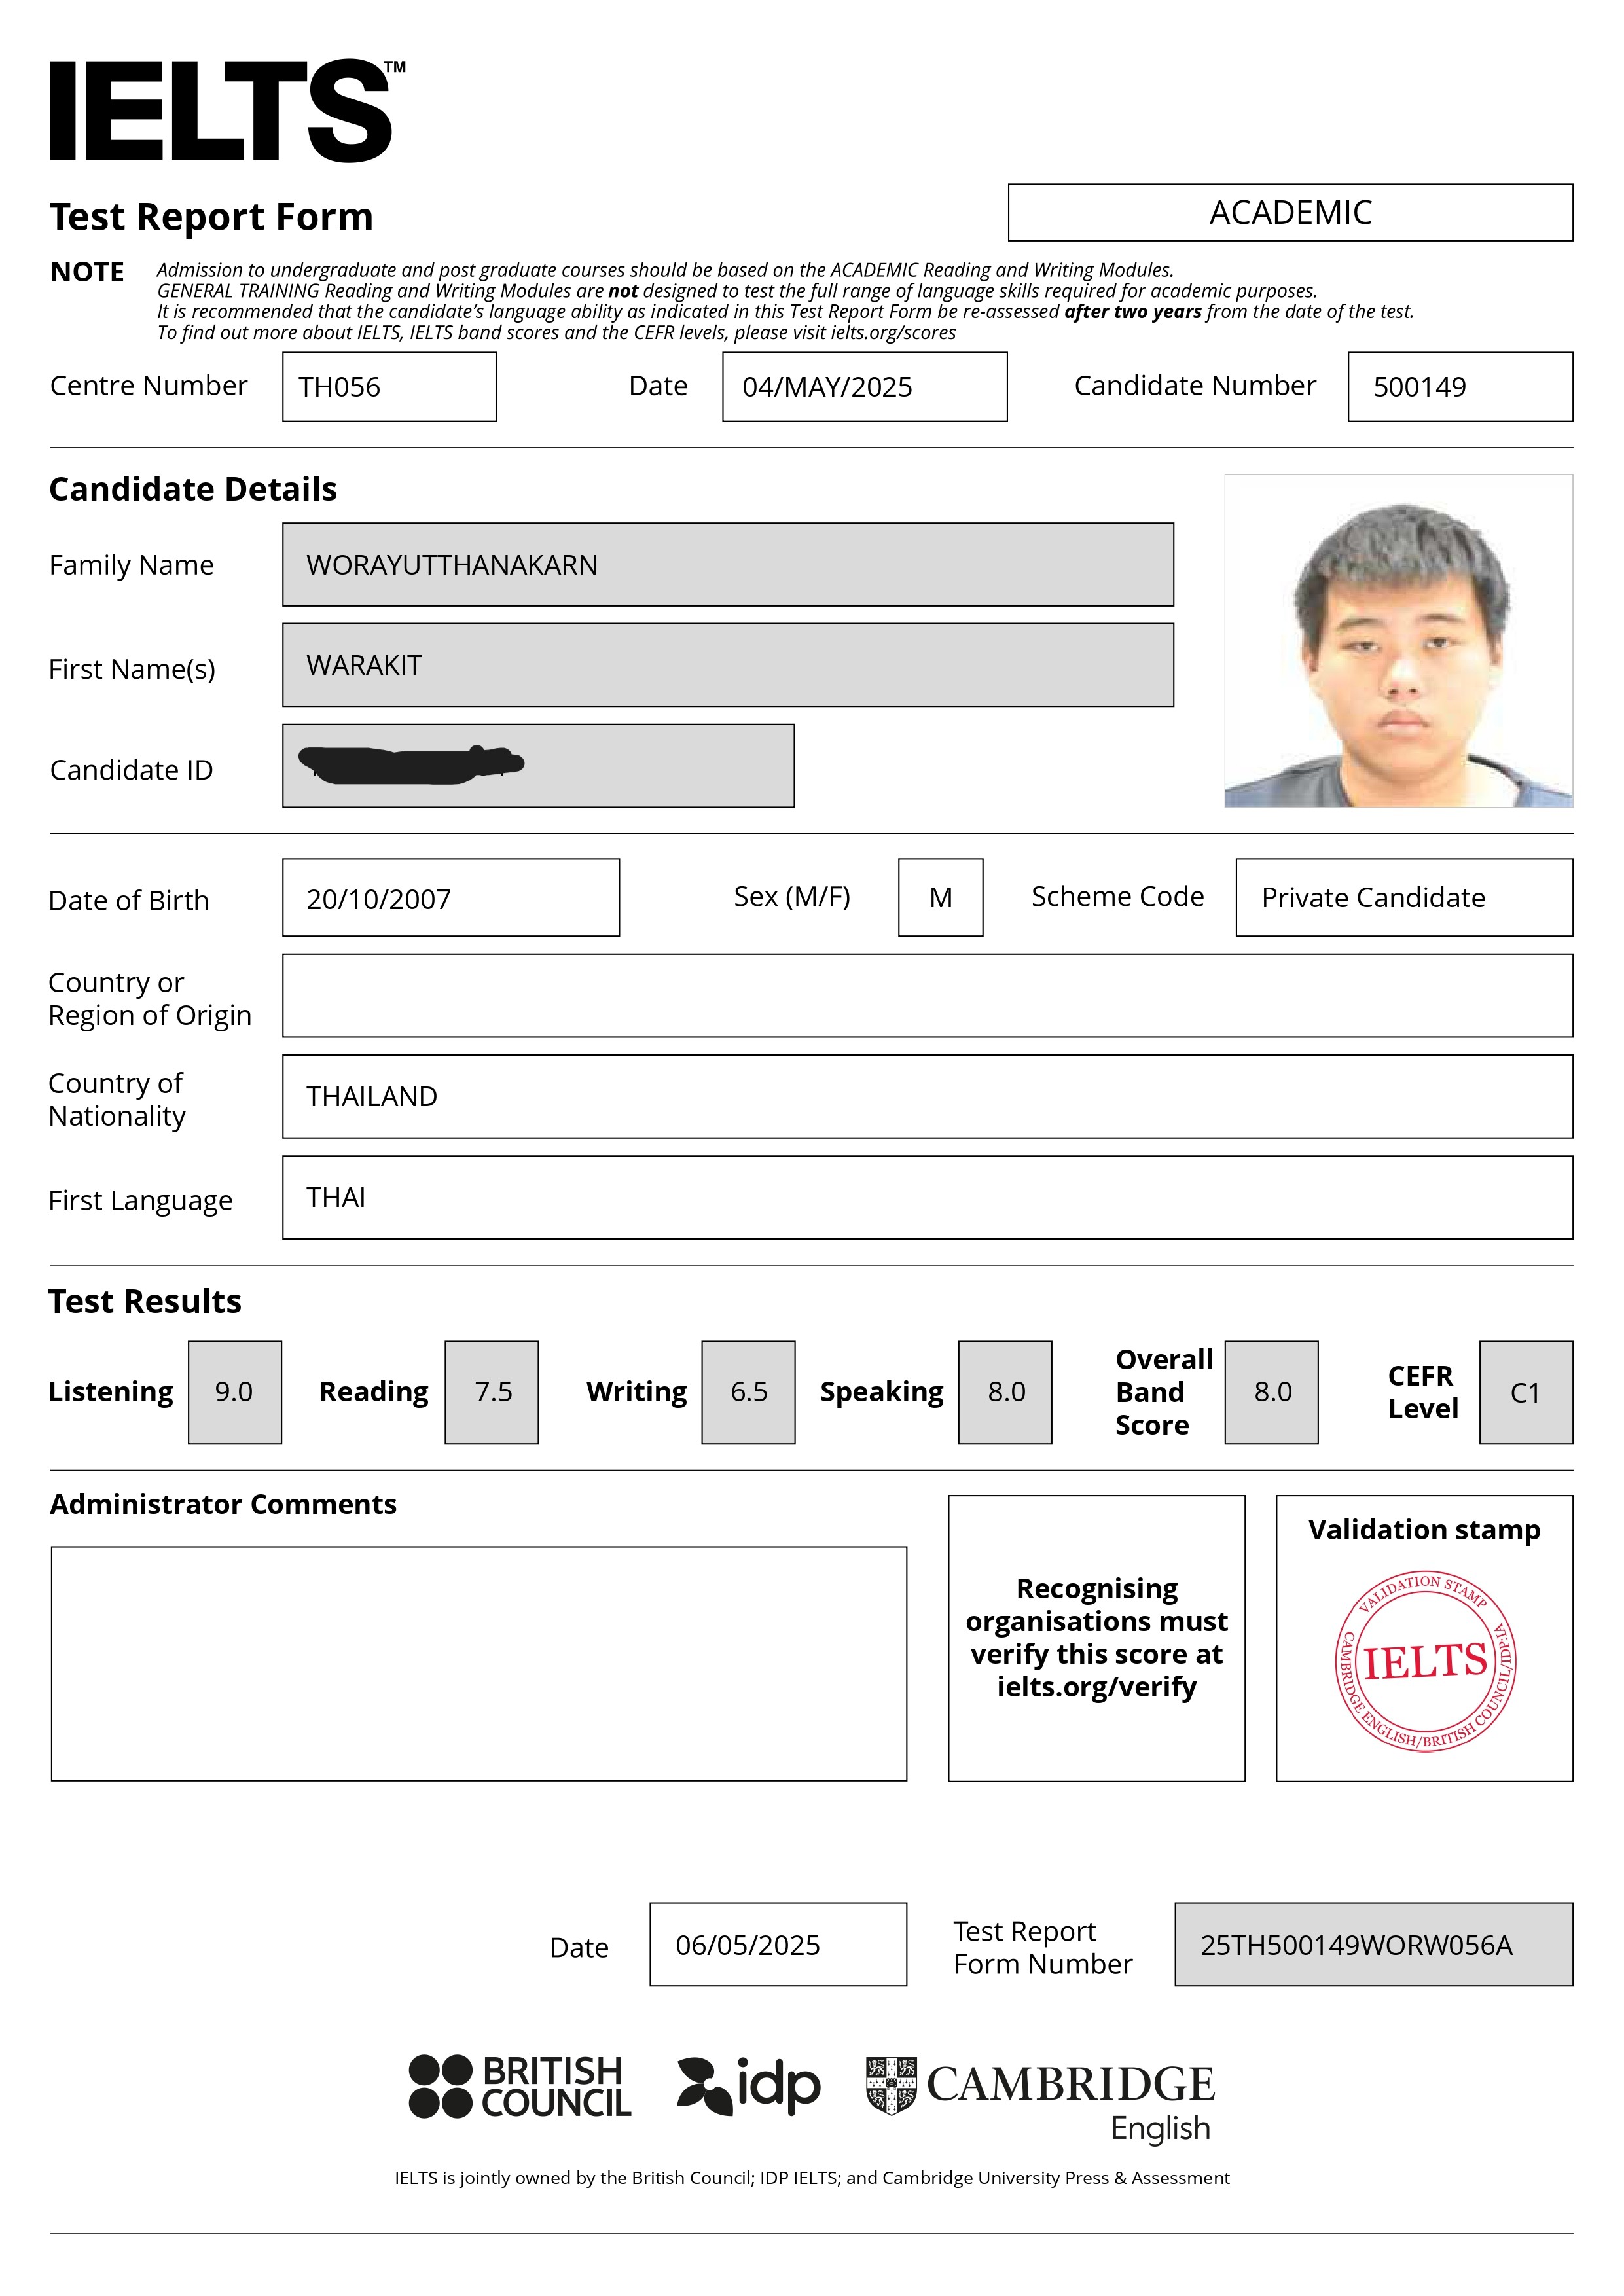
Task: Click the Family Name label
Action: (131, 566)
